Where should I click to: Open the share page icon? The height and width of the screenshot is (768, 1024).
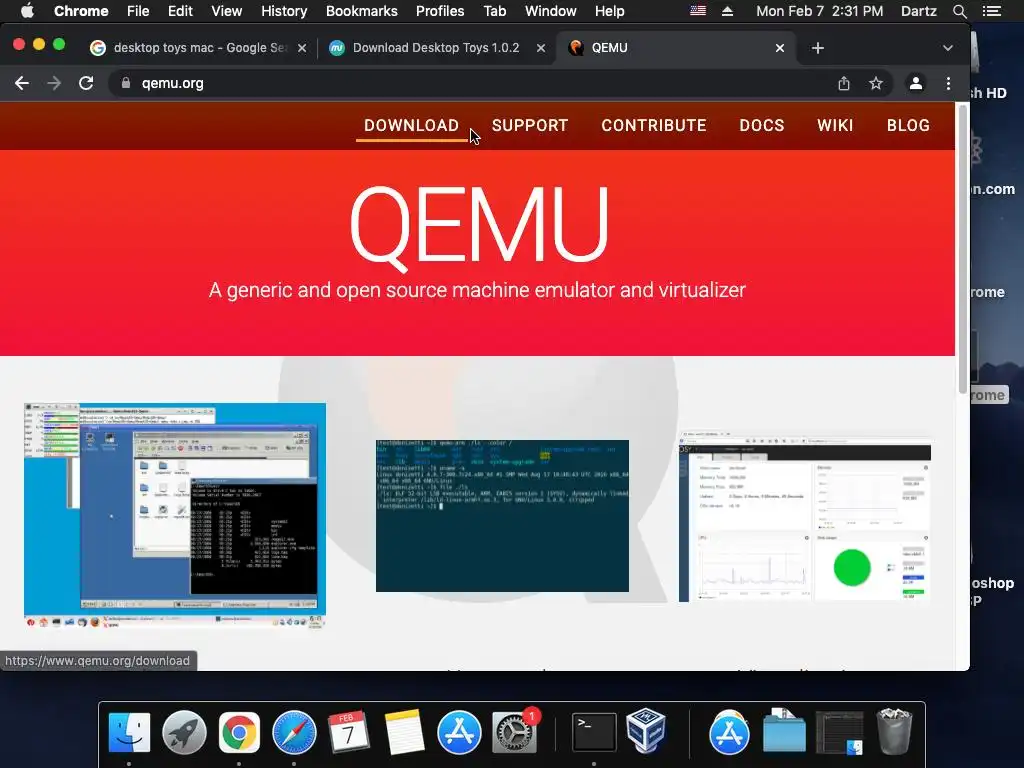844,83
